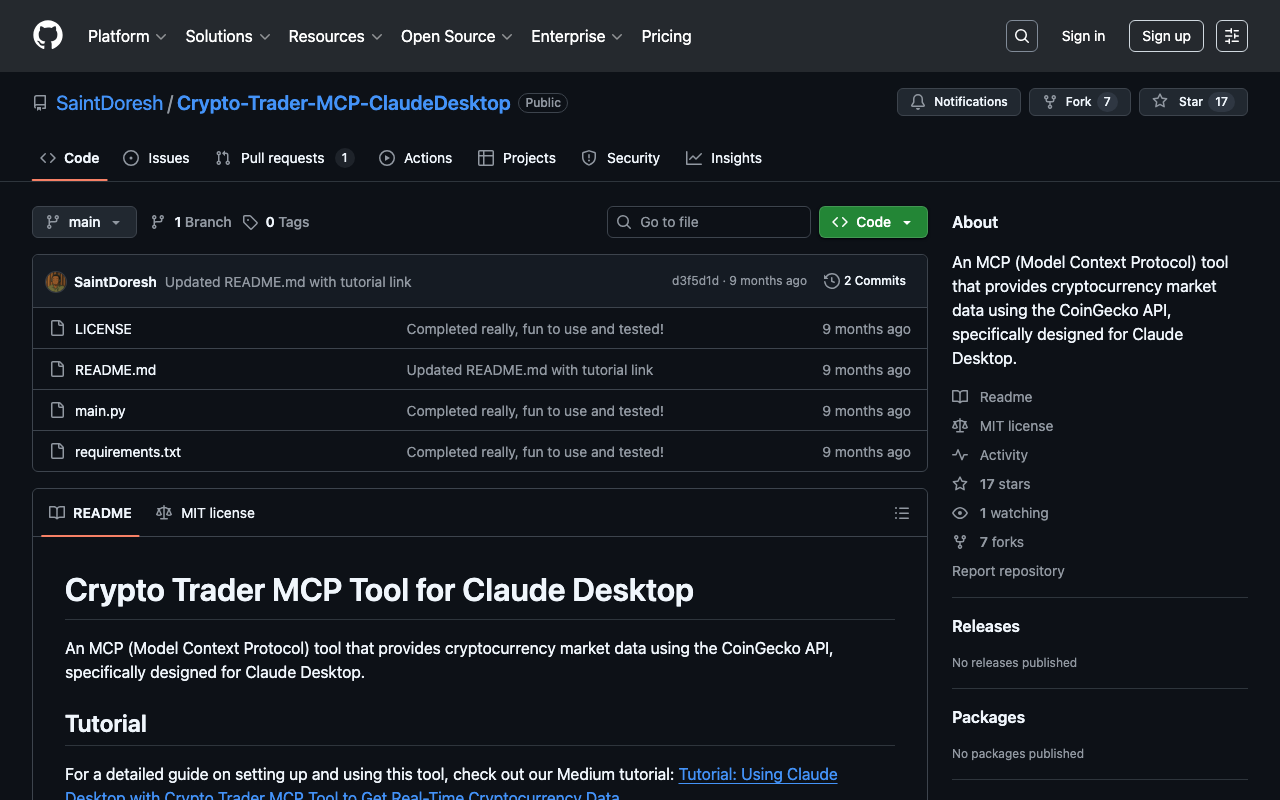Open the main.py file
1280x800 pixels.
(100, 411)
